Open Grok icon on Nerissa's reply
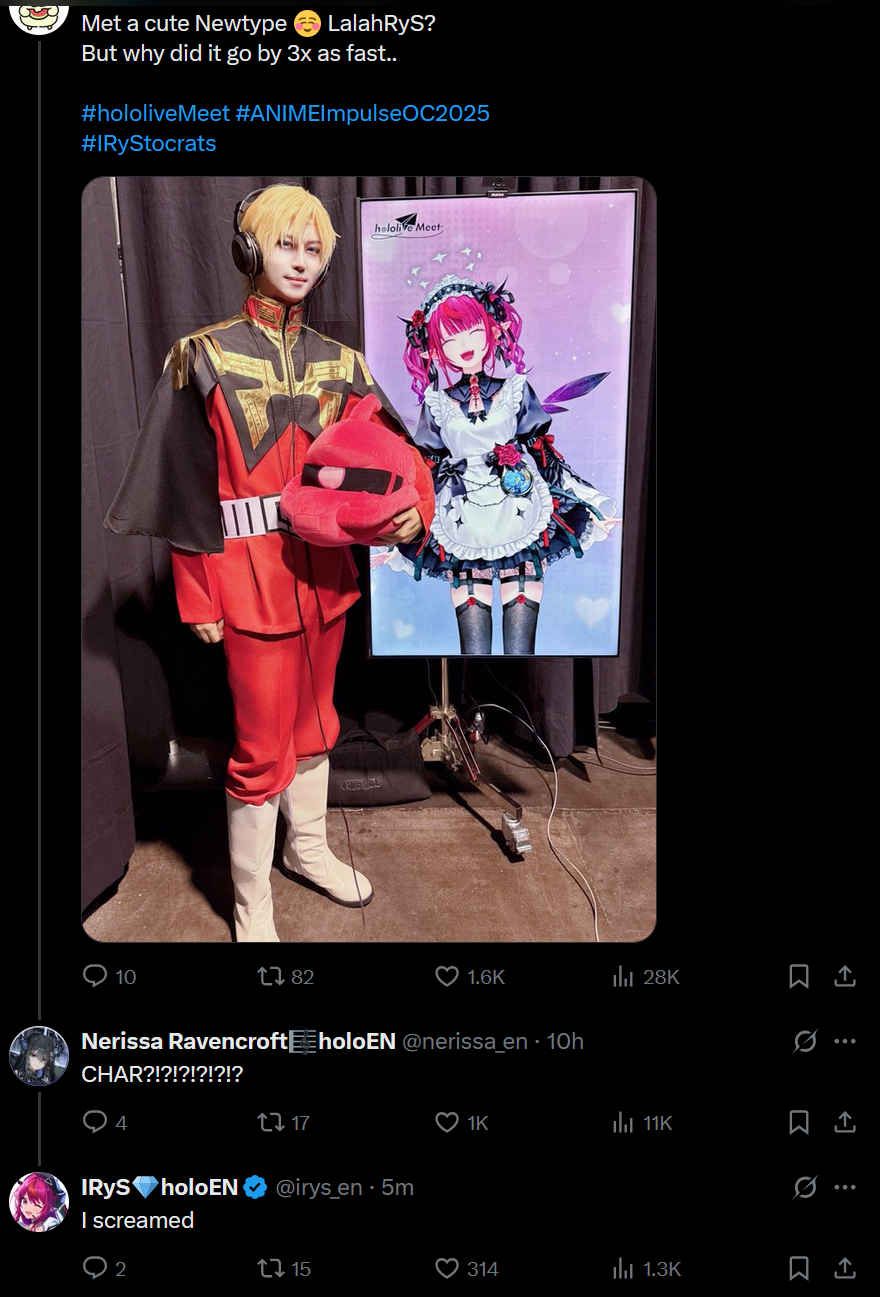Image resolution: width=880 pixels, height=1297 pixels. 805,1042
